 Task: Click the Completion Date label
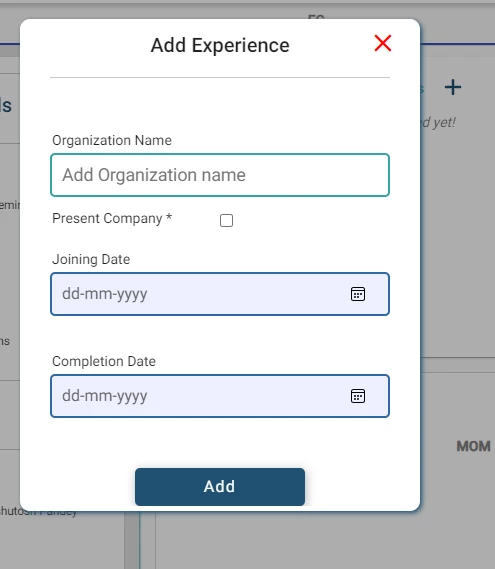pos(104,361)
